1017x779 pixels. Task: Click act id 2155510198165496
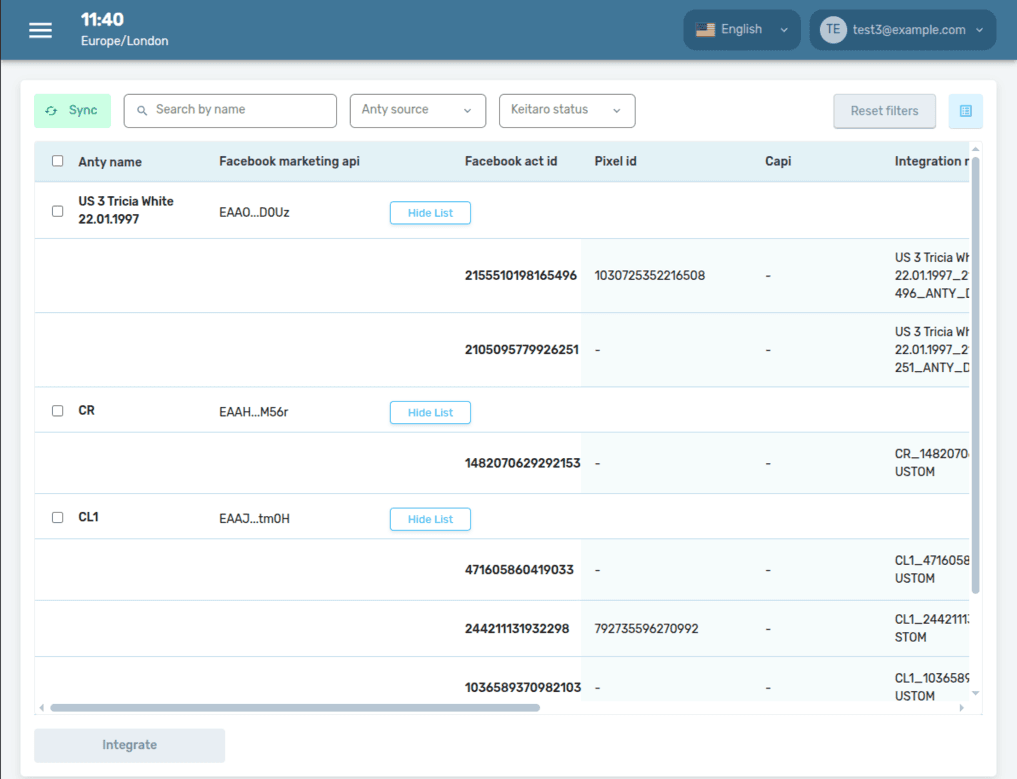521,276
